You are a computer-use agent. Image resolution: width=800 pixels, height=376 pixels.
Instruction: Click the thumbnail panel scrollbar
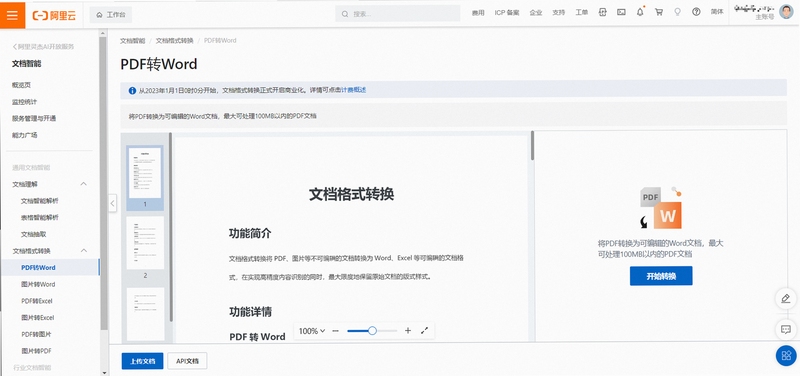point(171,228)
